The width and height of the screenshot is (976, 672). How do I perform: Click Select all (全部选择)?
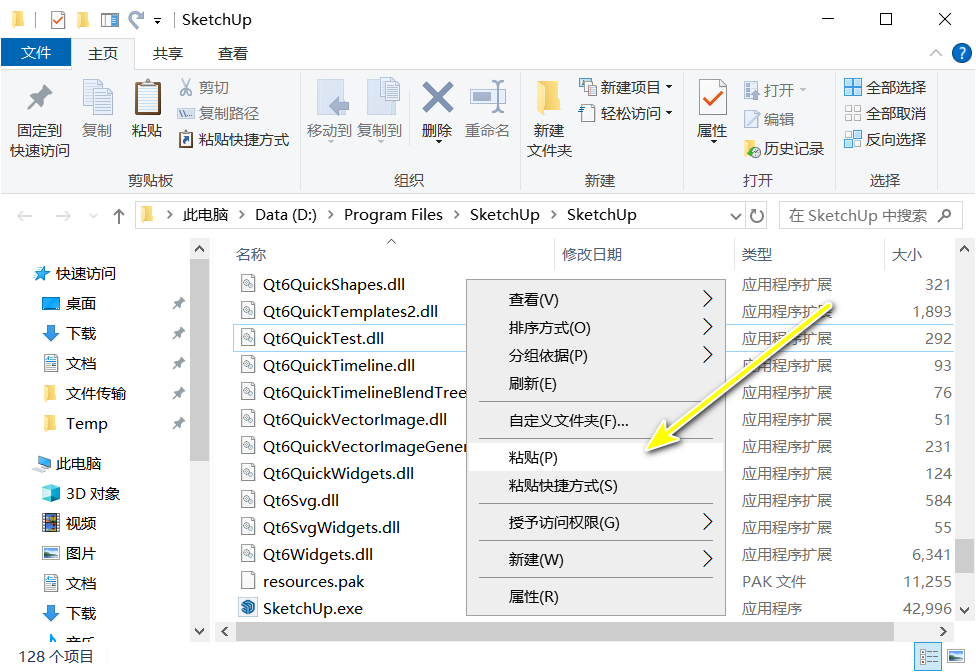tap(885, 87)
